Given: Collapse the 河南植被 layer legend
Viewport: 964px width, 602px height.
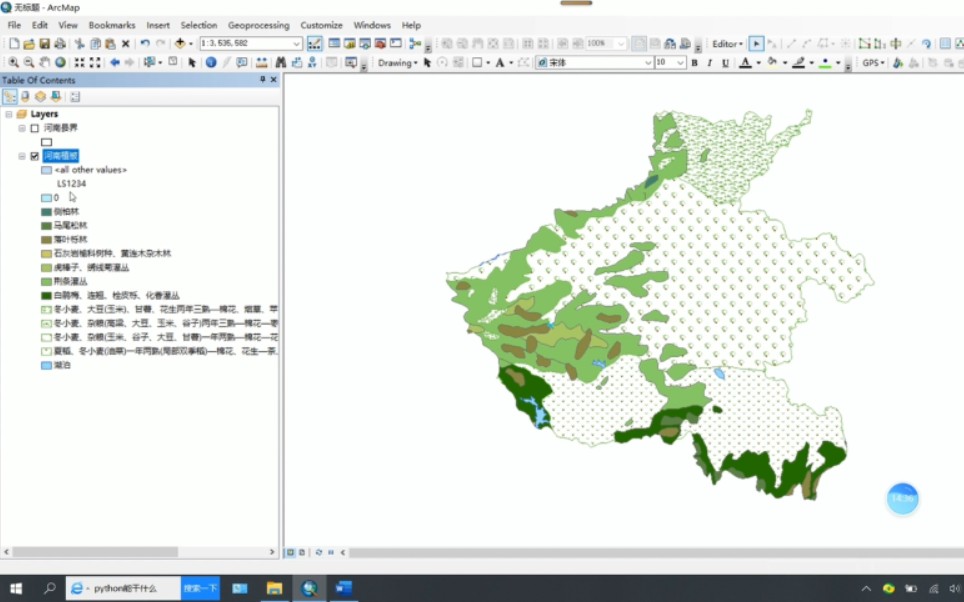Looking at the screenshot, I should 22,156.
